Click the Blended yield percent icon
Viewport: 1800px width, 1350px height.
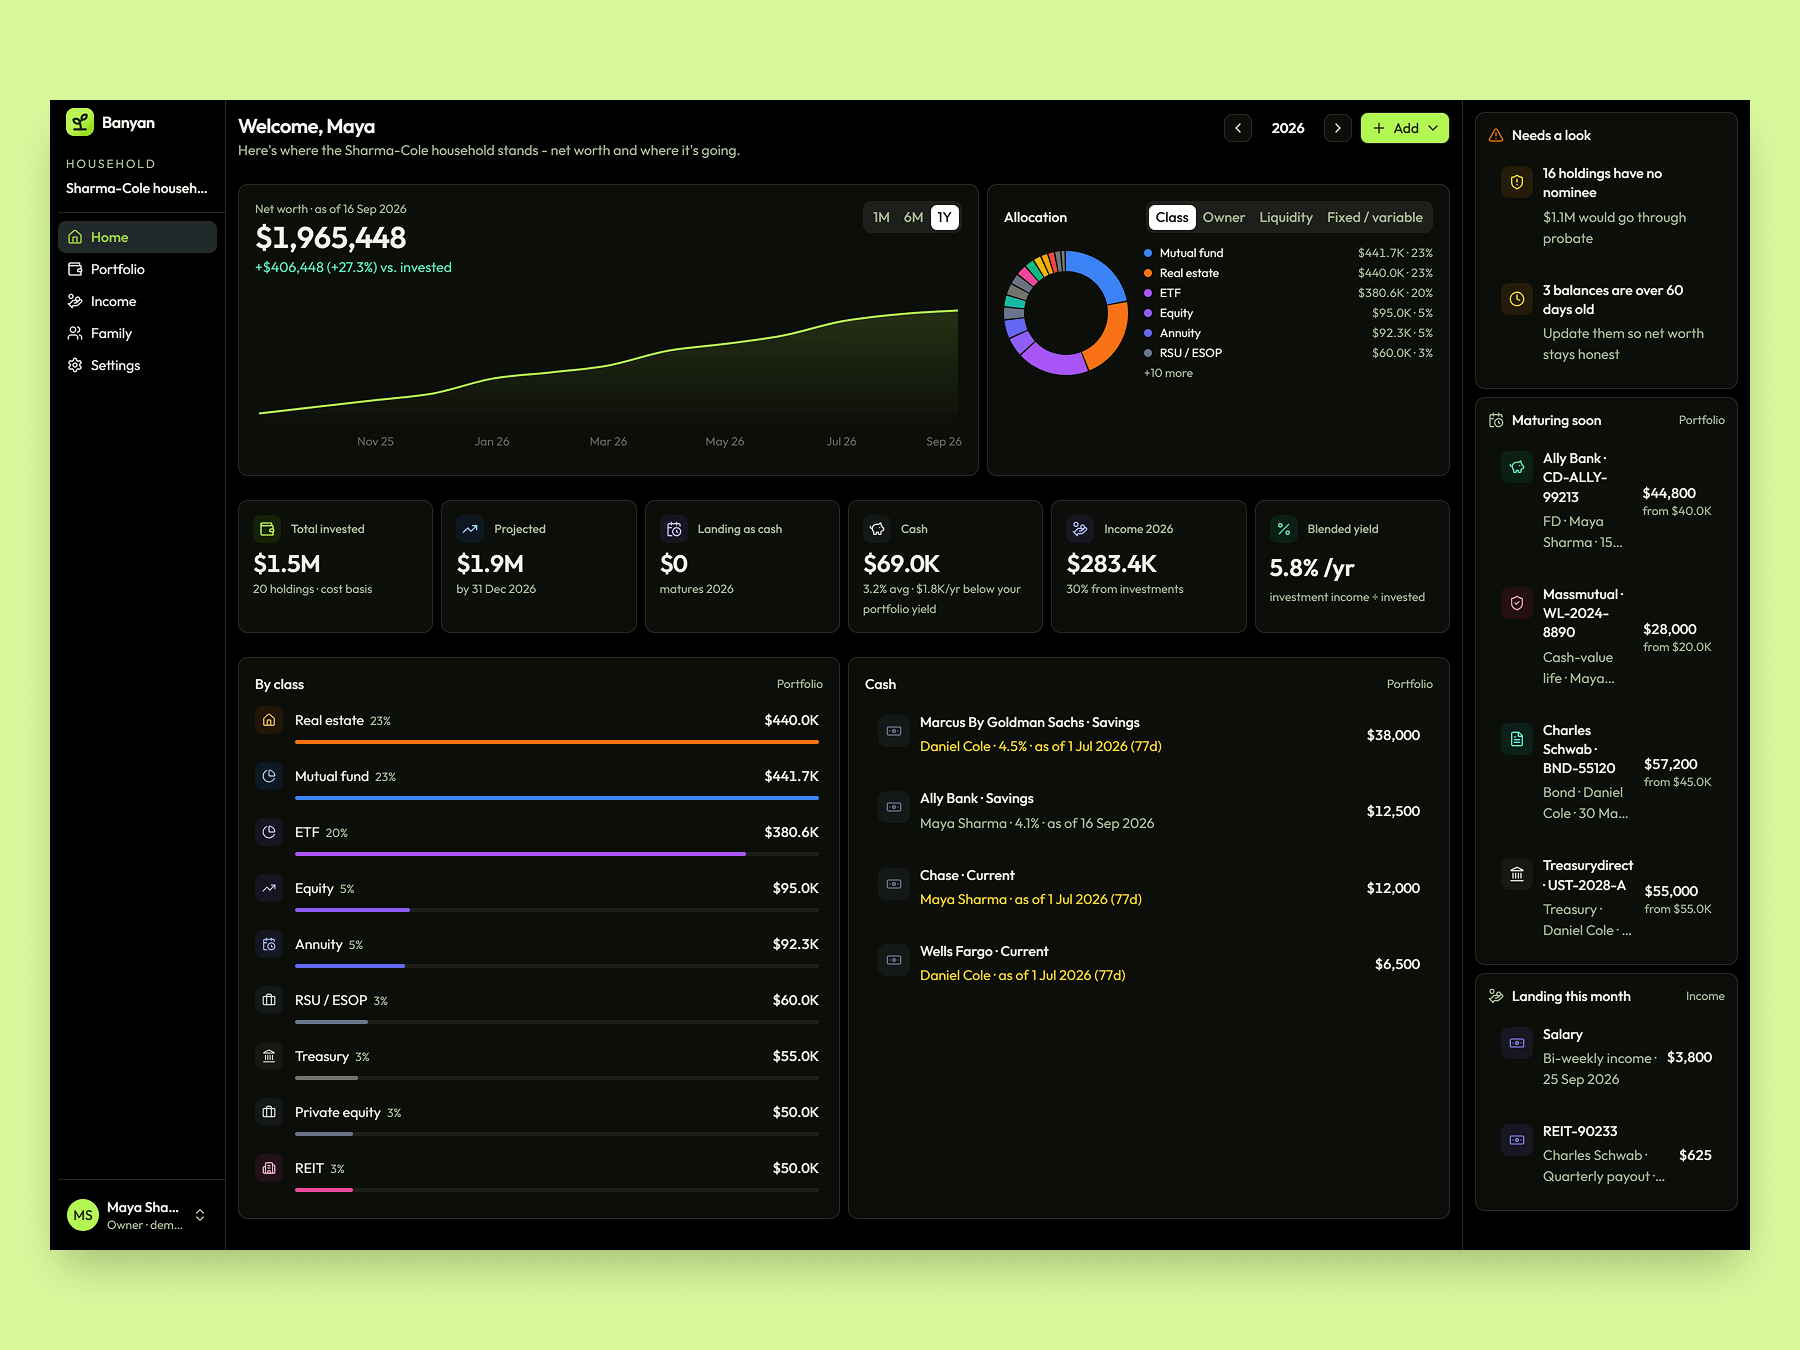pyautogui.click(x=1284, y=529)
